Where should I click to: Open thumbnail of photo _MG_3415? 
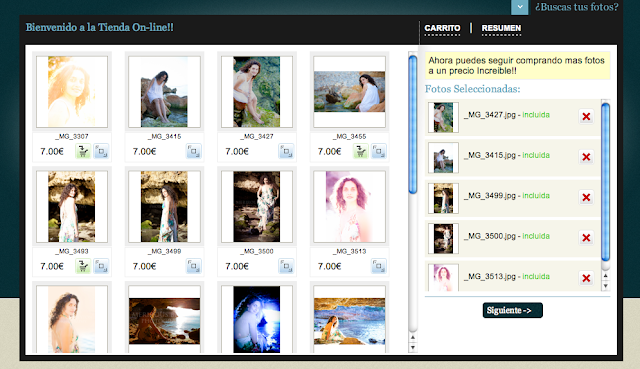coord(164,92)
